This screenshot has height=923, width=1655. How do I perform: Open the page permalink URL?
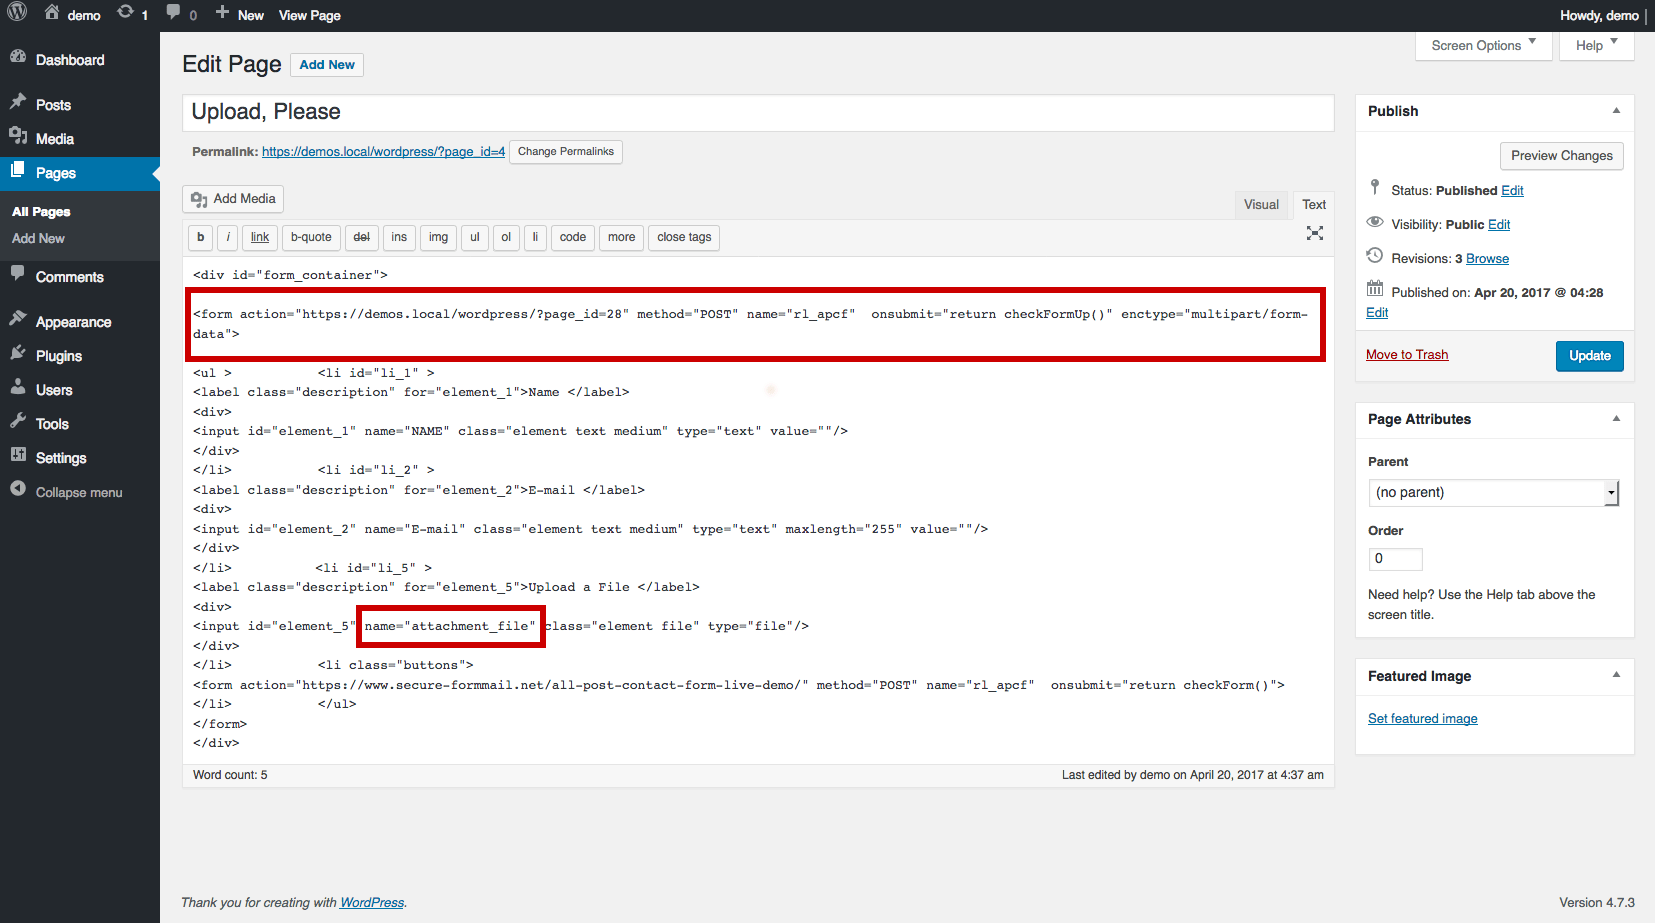383,152
